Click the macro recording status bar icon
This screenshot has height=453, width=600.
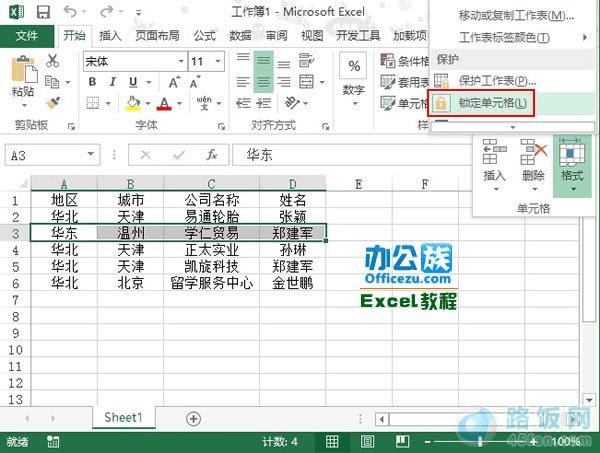coord(53,442)
